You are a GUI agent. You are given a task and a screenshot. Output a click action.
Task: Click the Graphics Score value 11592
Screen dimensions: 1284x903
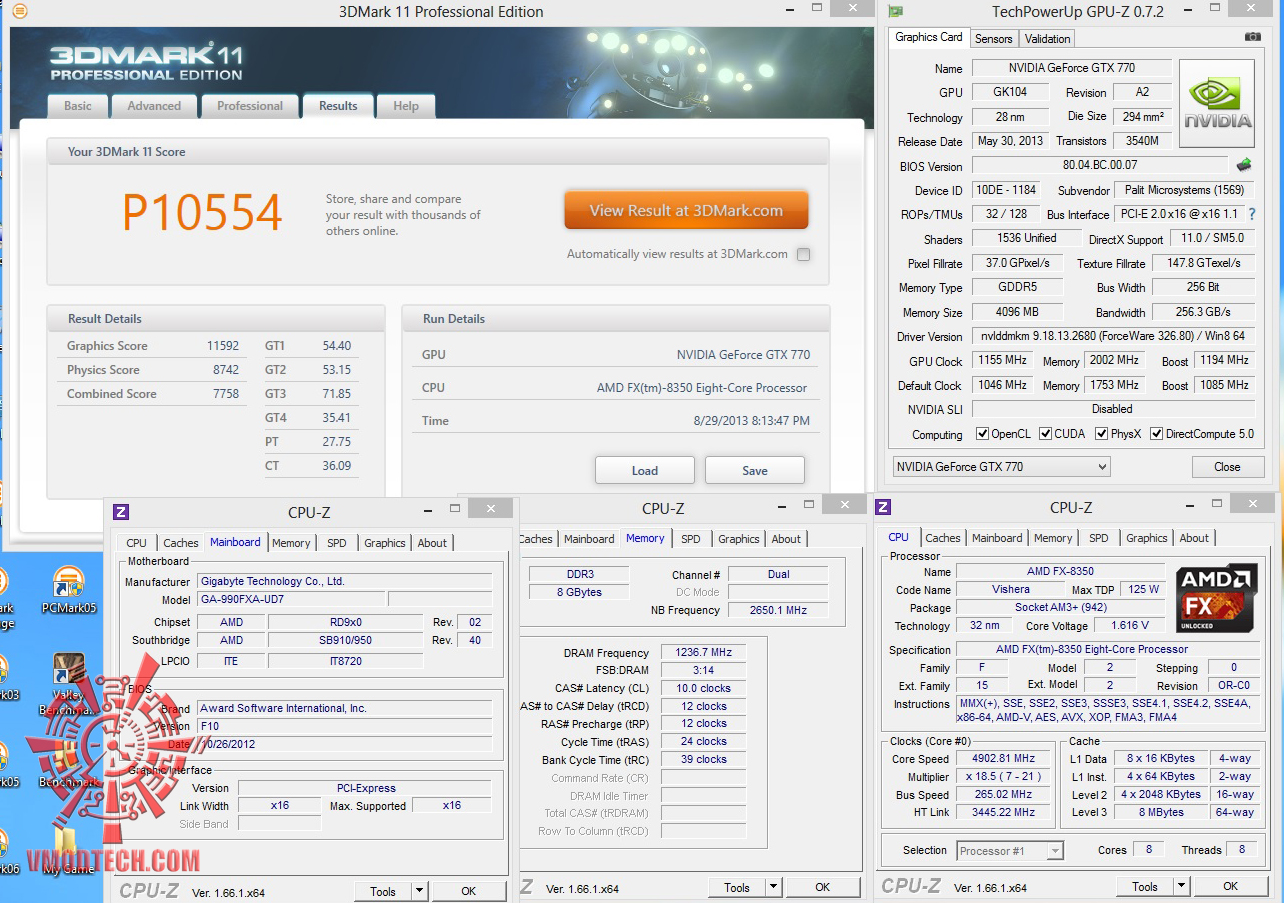tap(223, 346)
